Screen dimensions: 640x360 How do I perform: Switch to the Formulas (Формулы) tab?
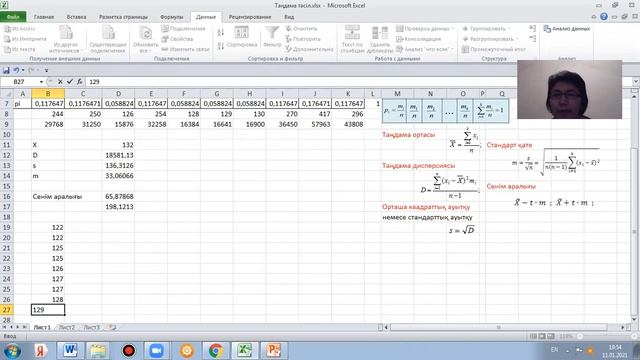pos(171,17)
